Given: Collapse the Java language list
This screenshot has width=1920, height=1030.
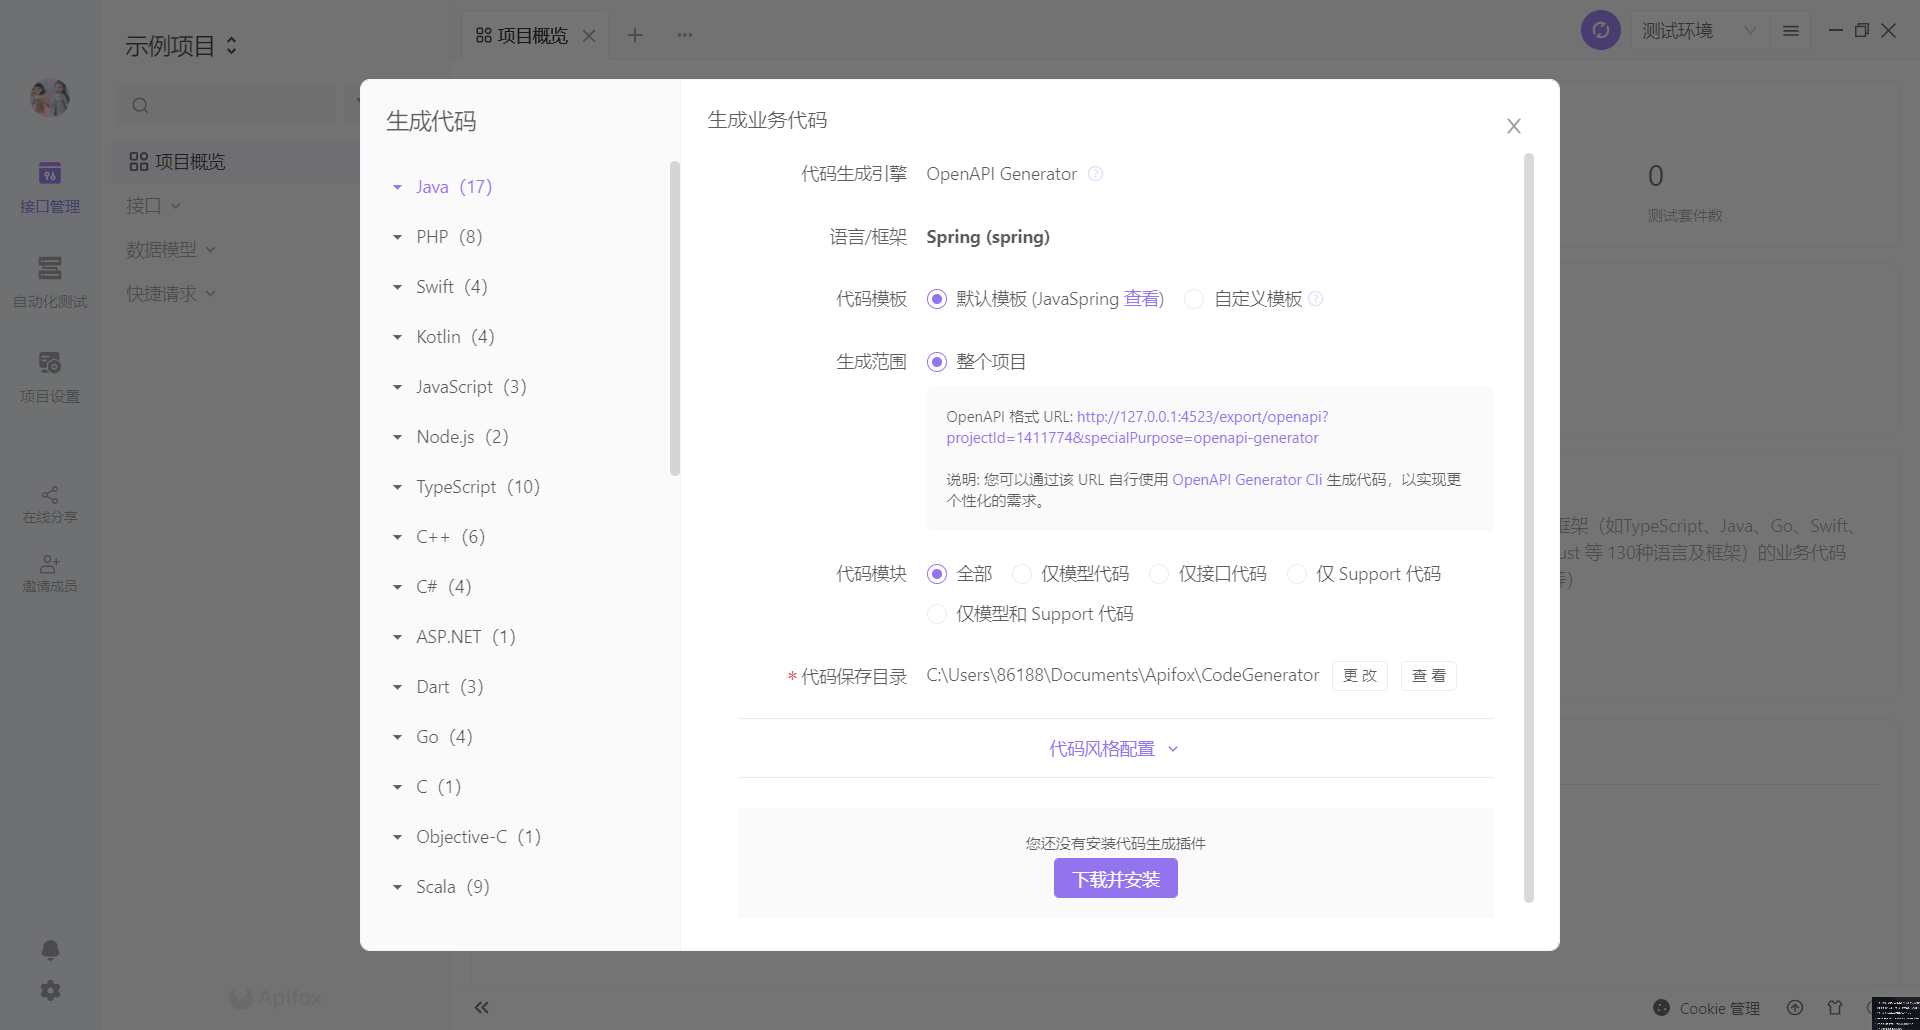Looking at the screenshot, I should pyautogui.click(x=397, y=187).
